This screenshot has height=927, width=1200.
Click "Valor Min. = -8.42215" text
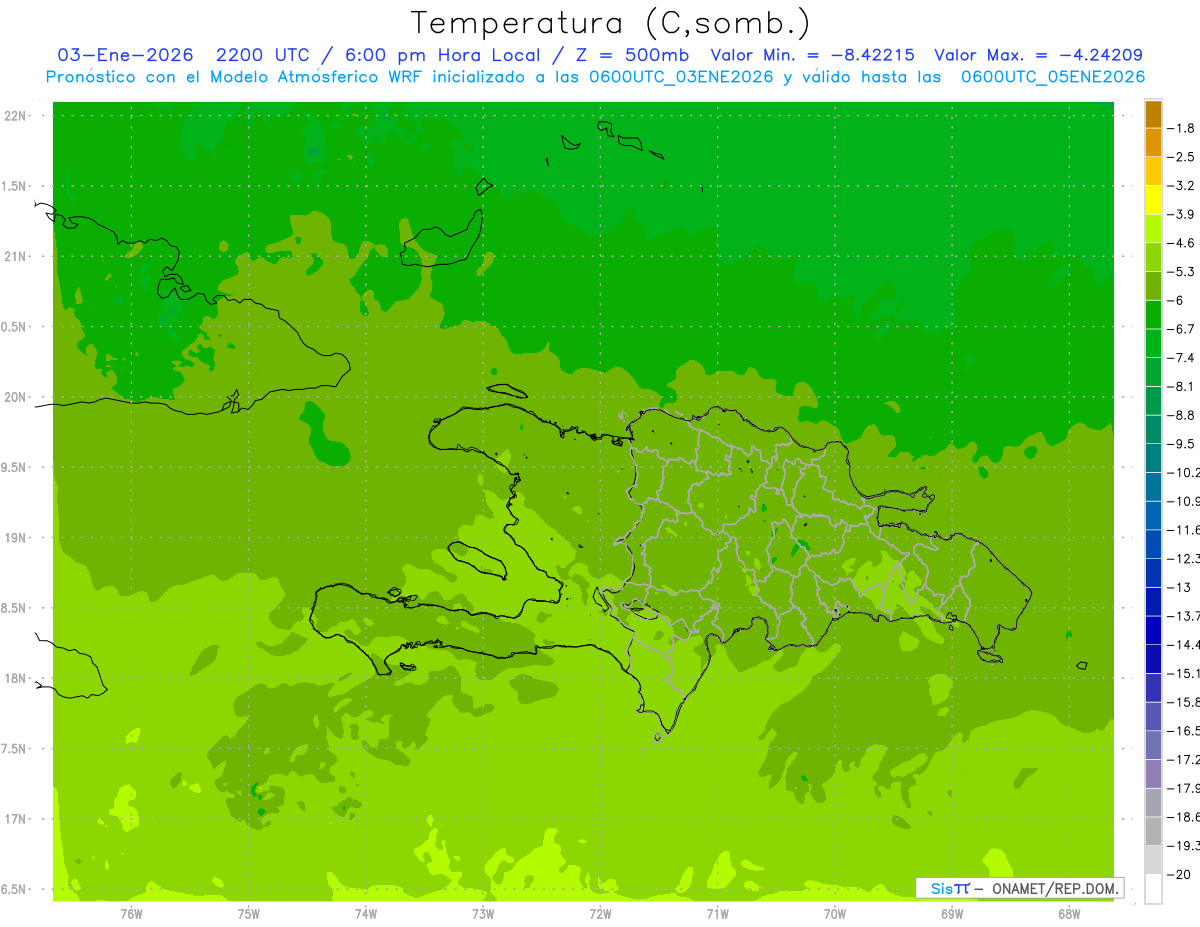(812, 55)
